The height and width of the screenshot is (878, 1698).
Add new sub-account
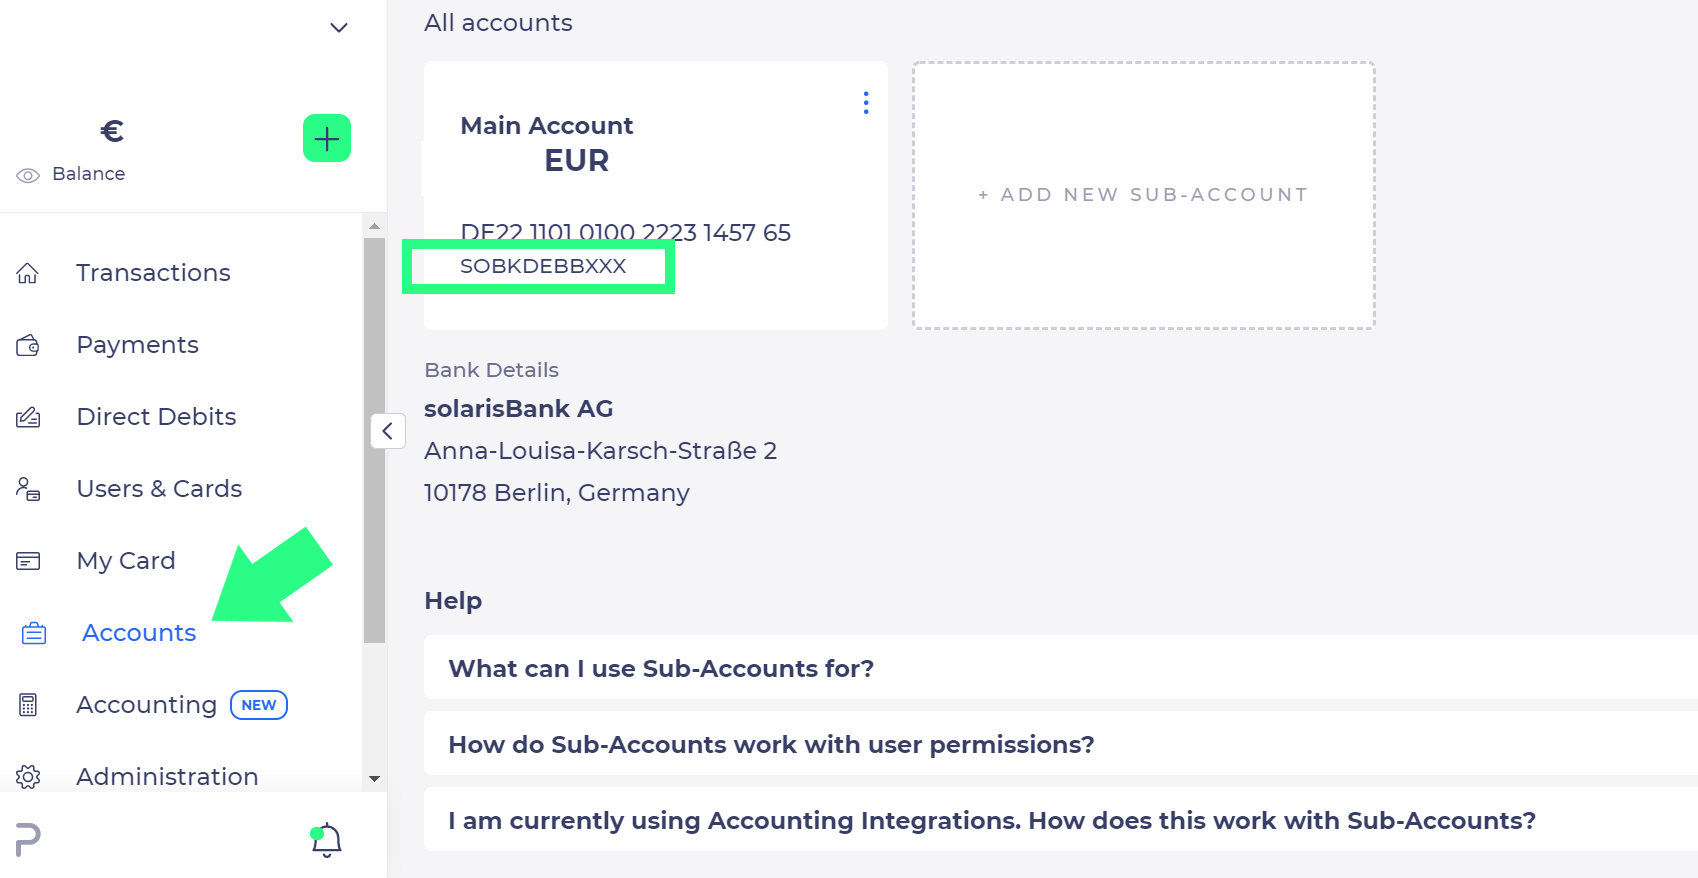(1143, 195)
